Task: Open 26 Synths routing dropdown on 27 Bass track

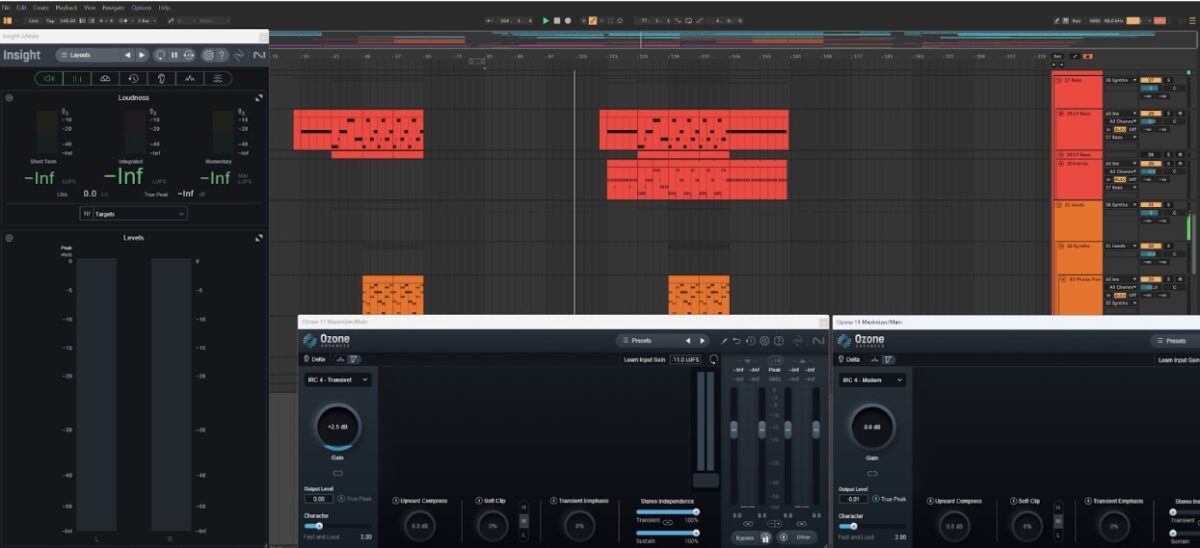Action: click(1121, 80)
